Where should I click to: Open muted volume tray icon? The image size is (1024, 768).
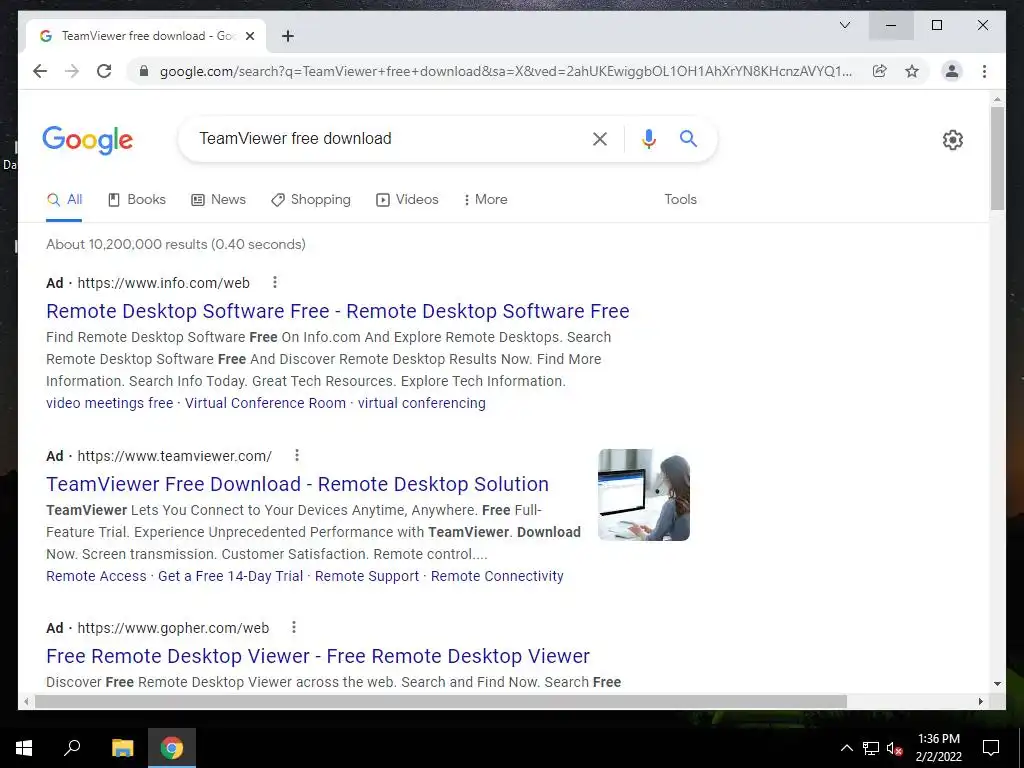[x=894, y=748]
